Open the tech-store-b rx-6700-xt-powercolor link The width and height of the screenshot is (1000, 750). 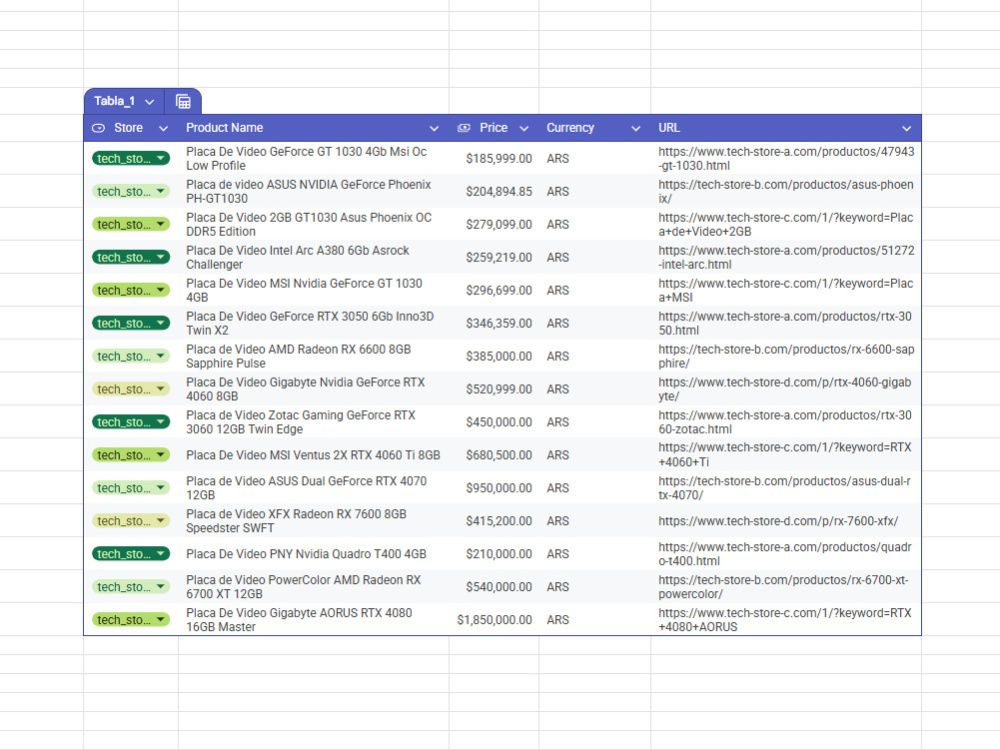pos(784,587)
